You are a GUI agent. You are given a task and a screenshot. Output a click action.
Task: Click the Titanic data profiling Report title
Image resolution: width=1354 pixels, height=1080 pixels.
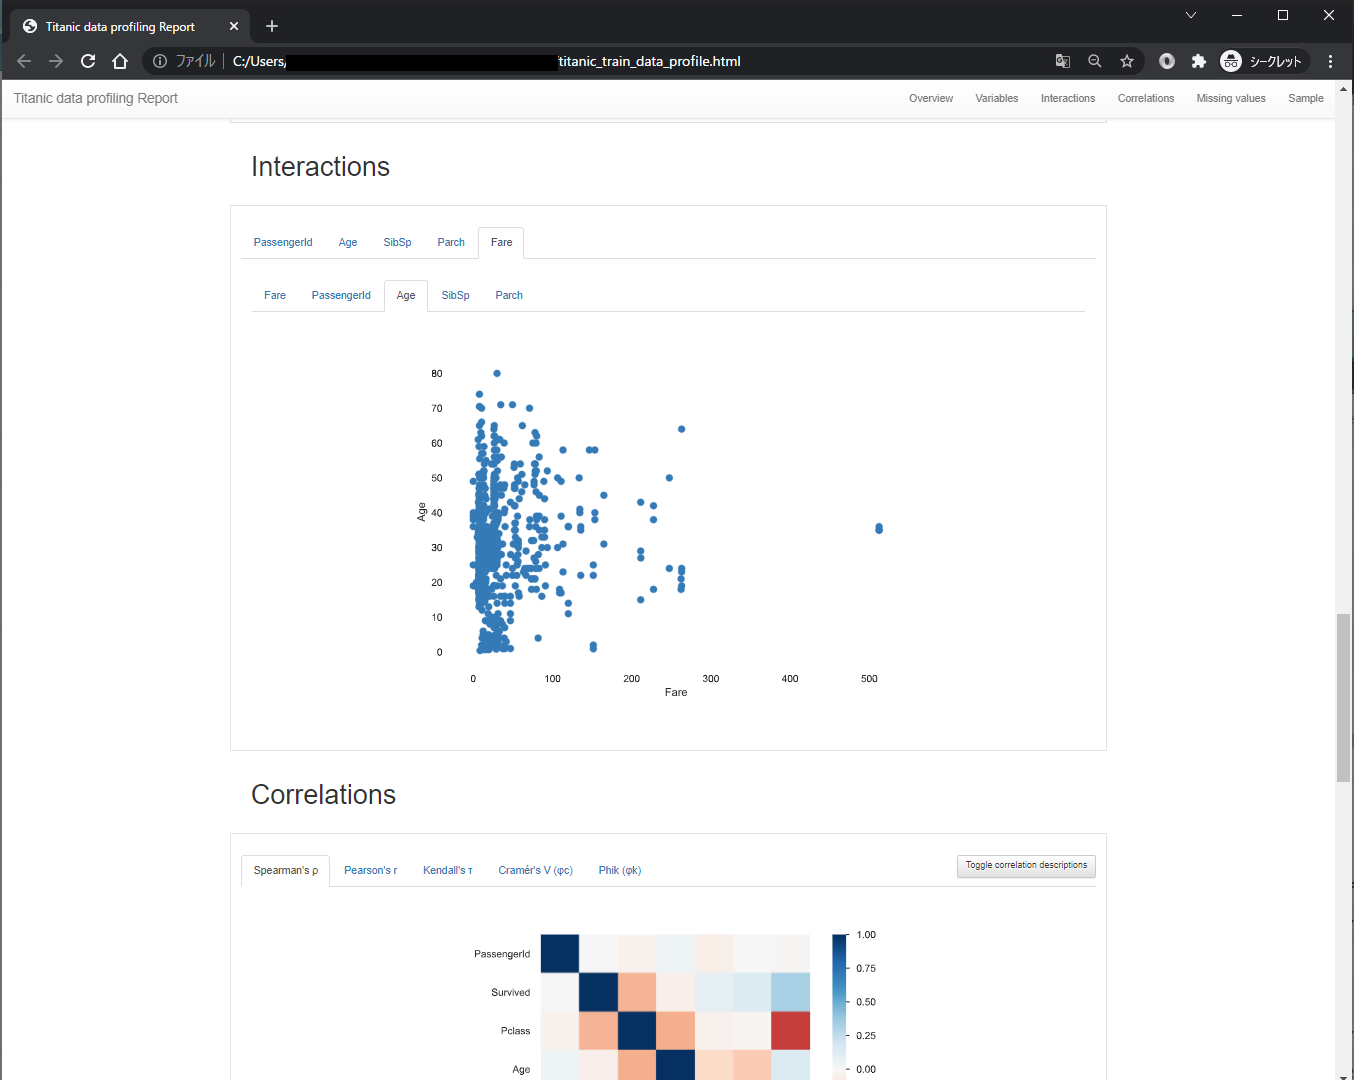pos(96,98)
